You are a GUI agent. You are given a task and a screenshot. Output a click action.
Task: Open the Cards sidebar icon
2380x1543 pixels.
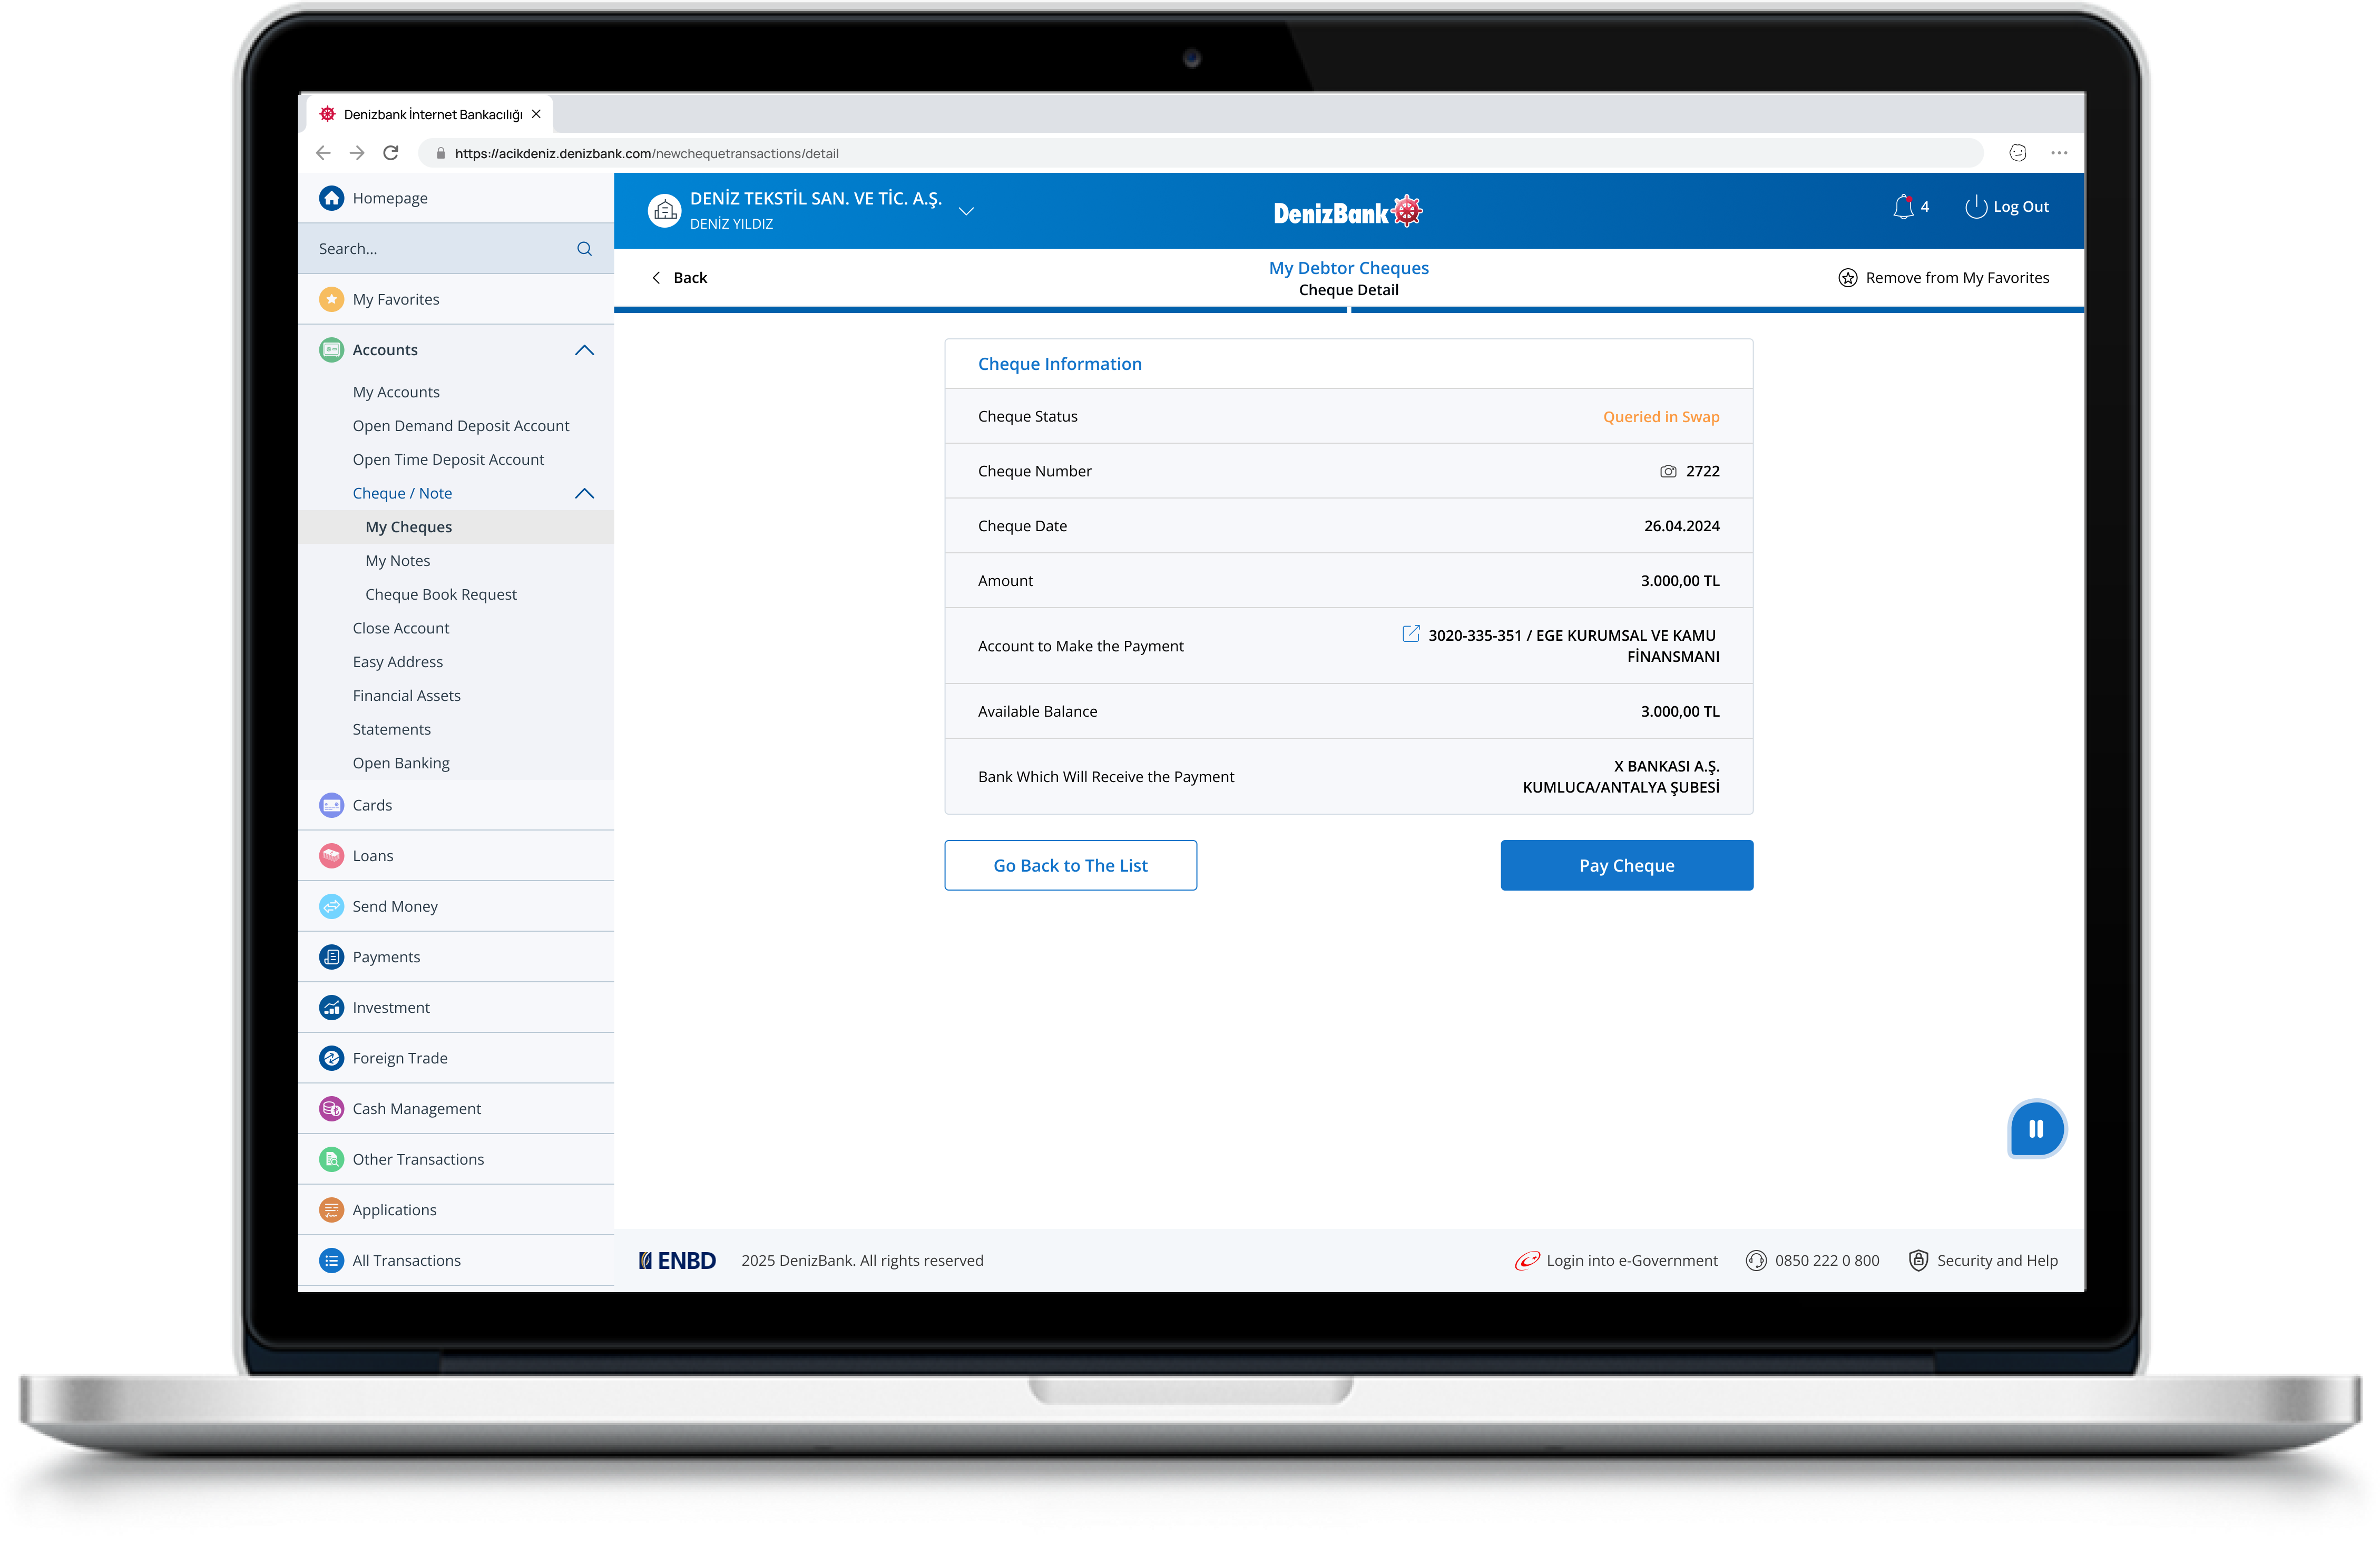coord(331,805)
